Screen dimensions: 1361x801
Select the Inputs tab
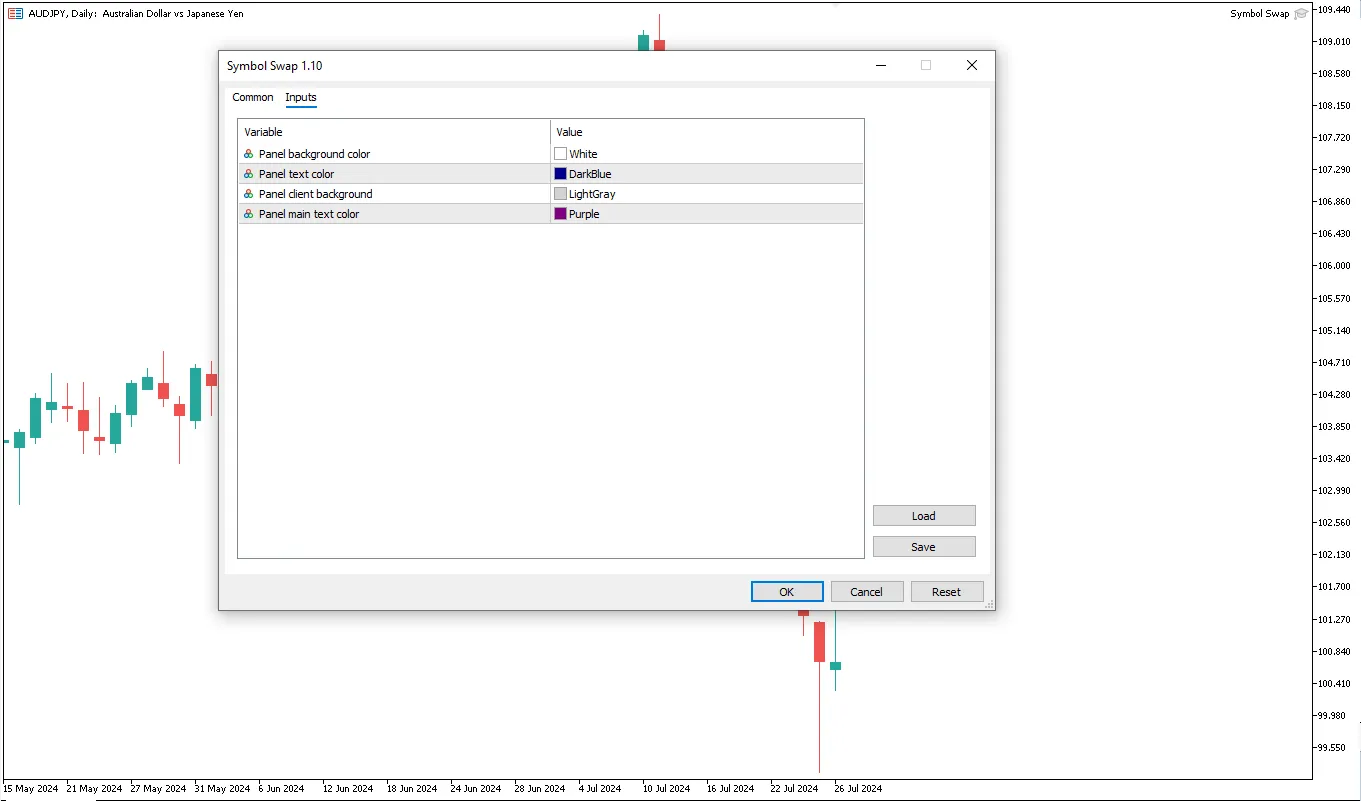[x=300, y=97]
